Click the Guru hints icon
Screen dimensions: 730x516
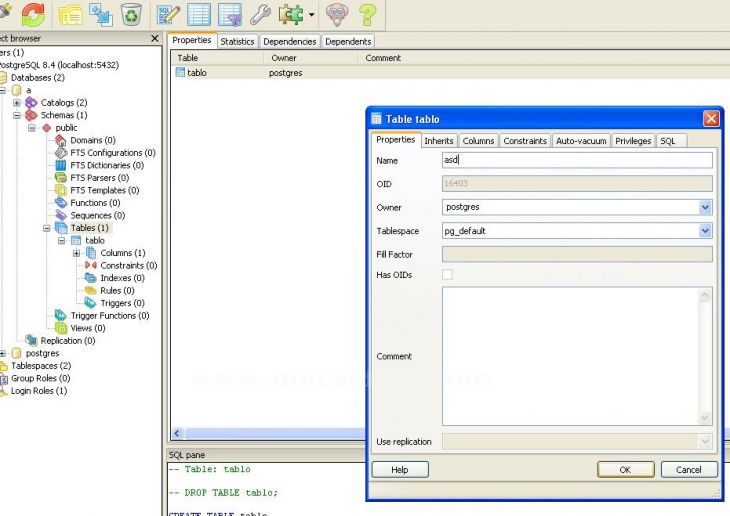coord(337,14)
